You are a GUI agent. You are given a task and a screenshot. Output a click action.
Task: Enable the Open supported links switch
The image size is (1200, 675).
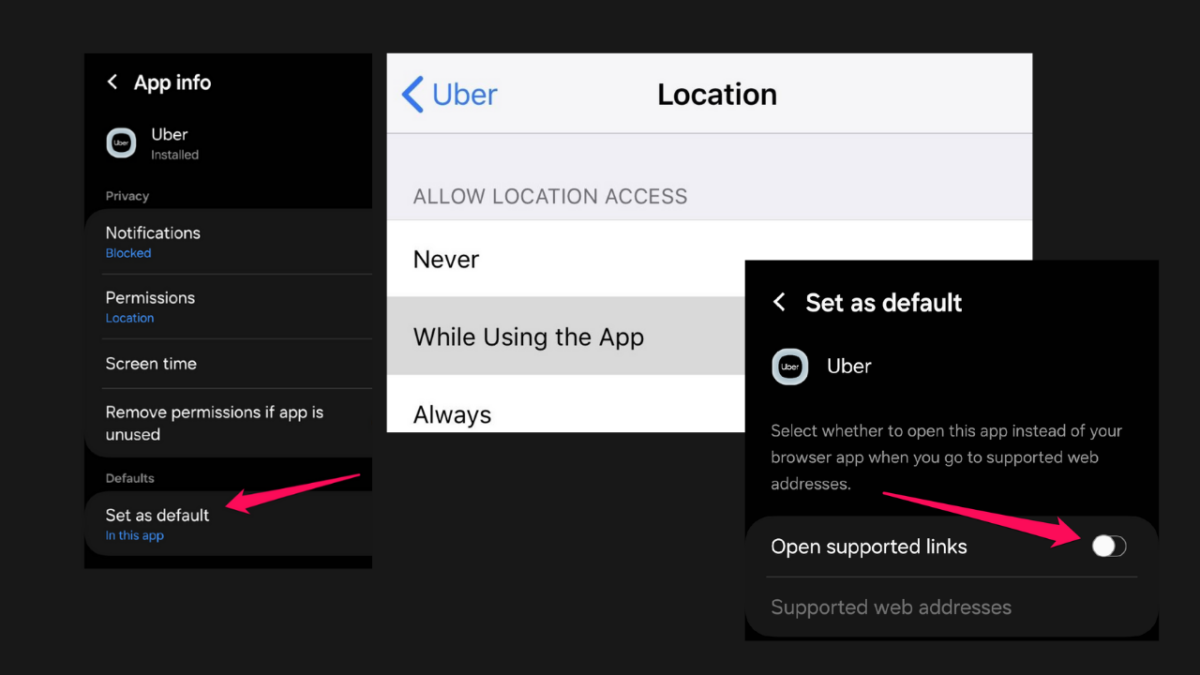1108,545
